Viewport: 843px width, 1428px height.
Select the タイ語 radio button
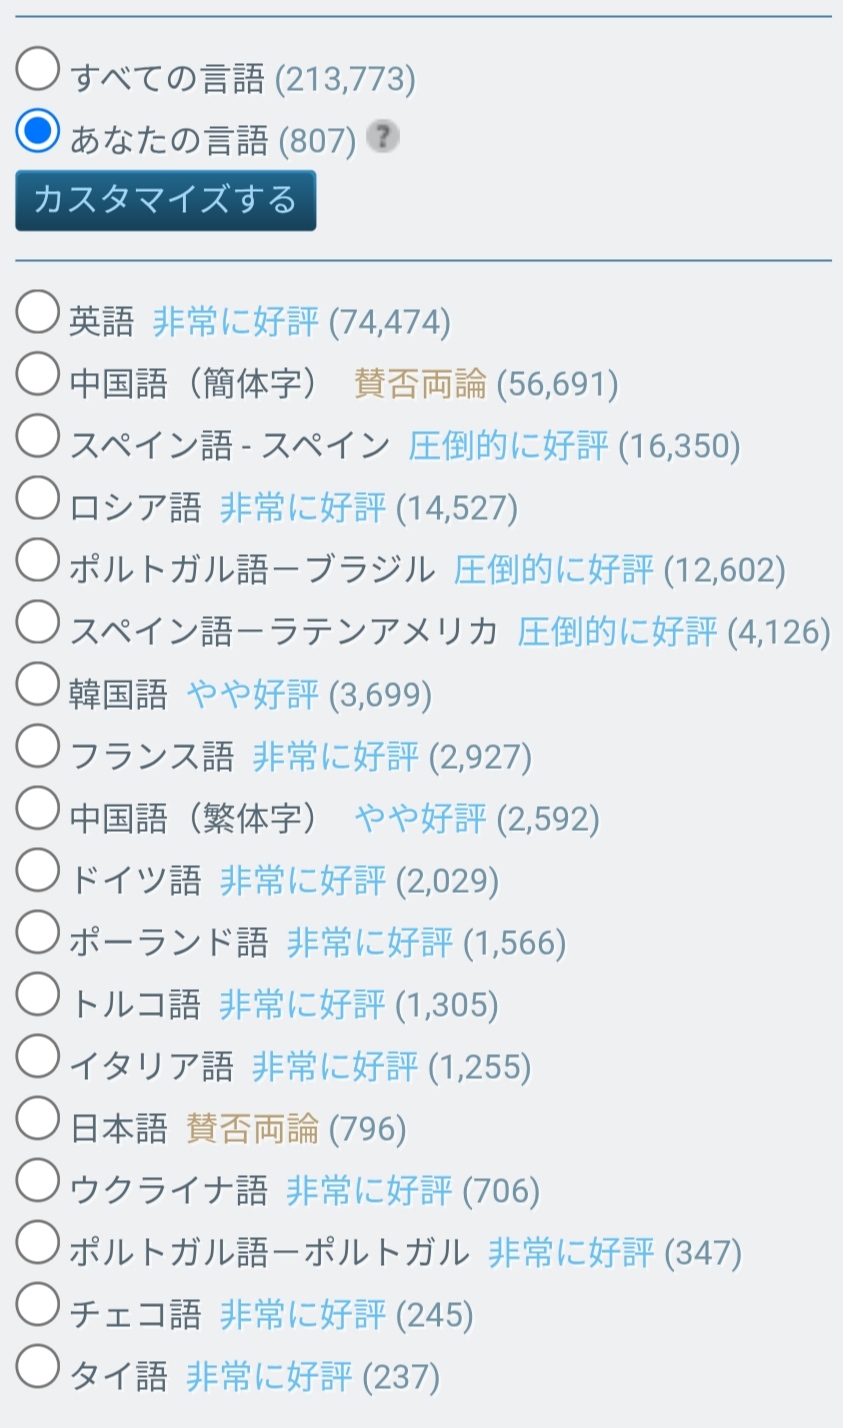point(38,1367)
